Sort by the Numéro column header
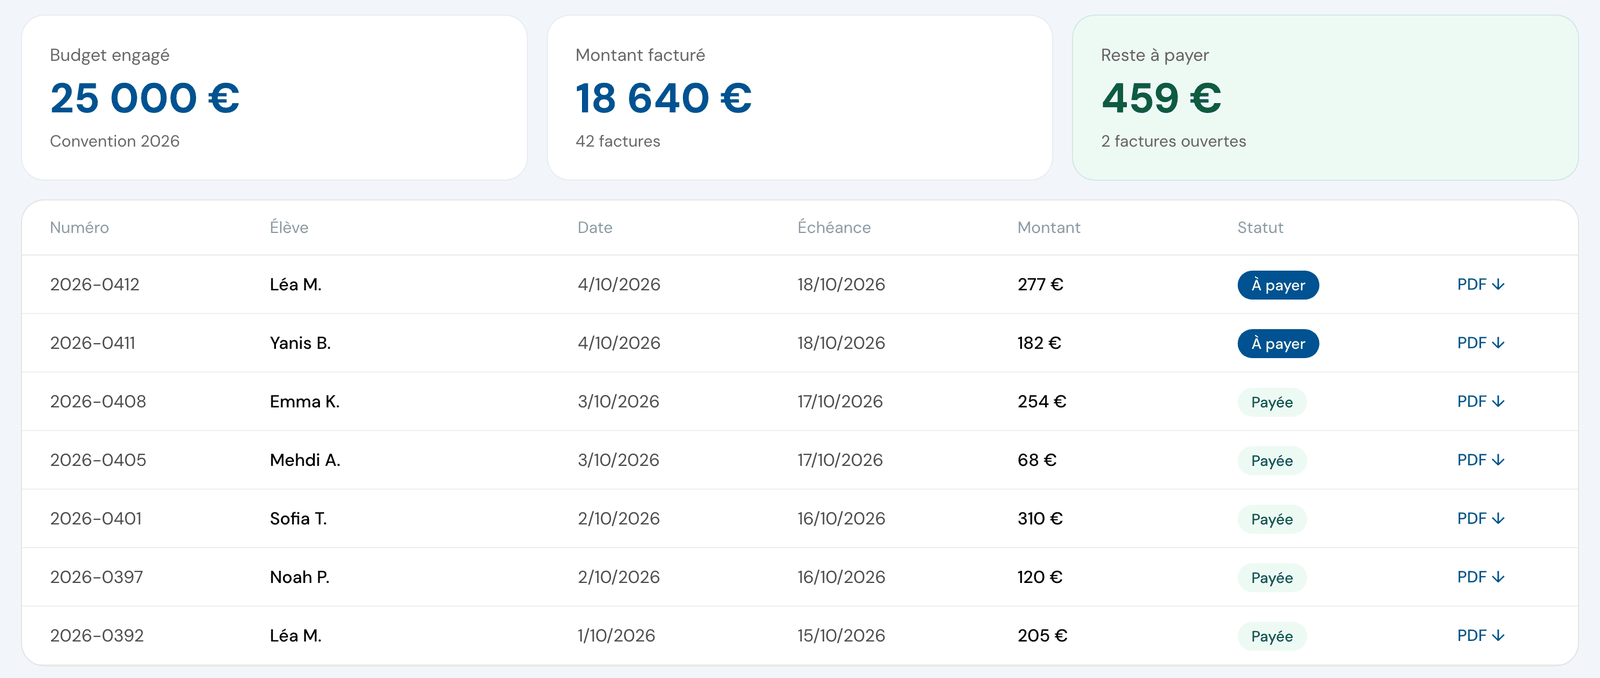This screenshot has height=678, width=1600. coord(79,228)
